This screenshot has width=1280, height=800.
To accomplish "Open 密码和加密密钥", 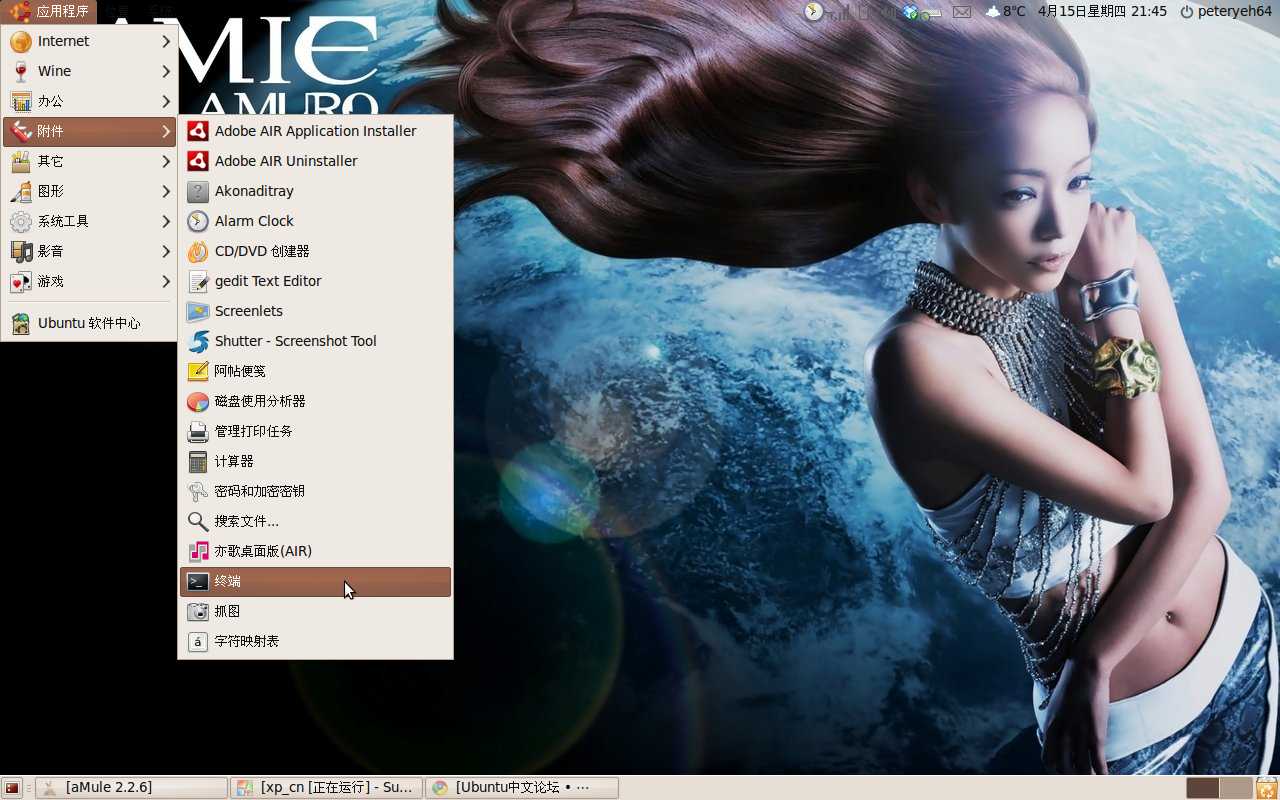I will [x=315, y=491].
